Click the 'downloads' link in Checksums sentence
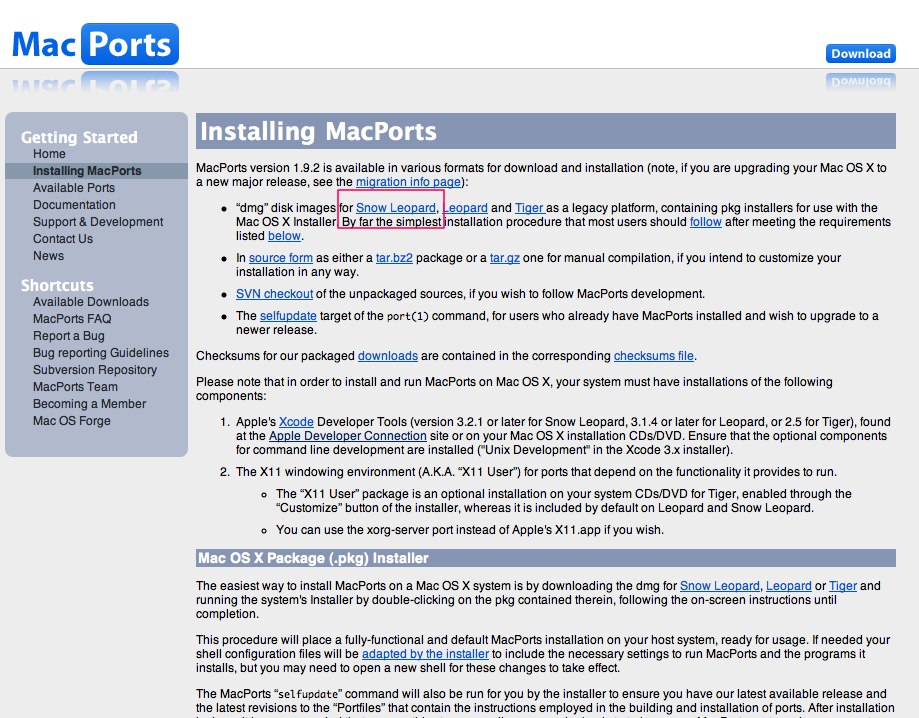 click(388, 356)
